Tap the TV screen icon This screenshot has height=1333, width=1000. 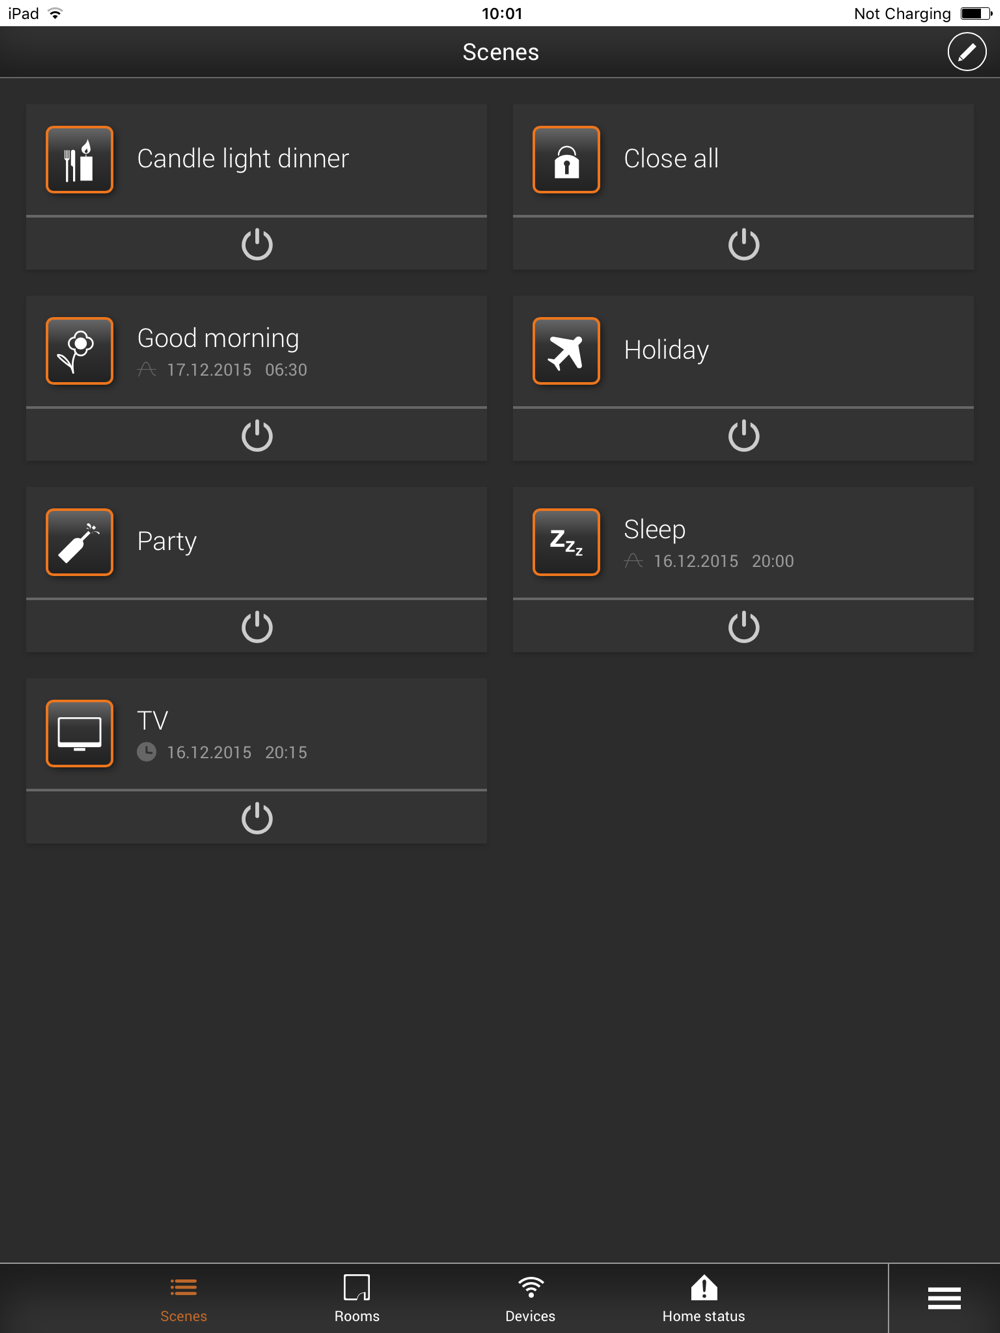point(79,733)
